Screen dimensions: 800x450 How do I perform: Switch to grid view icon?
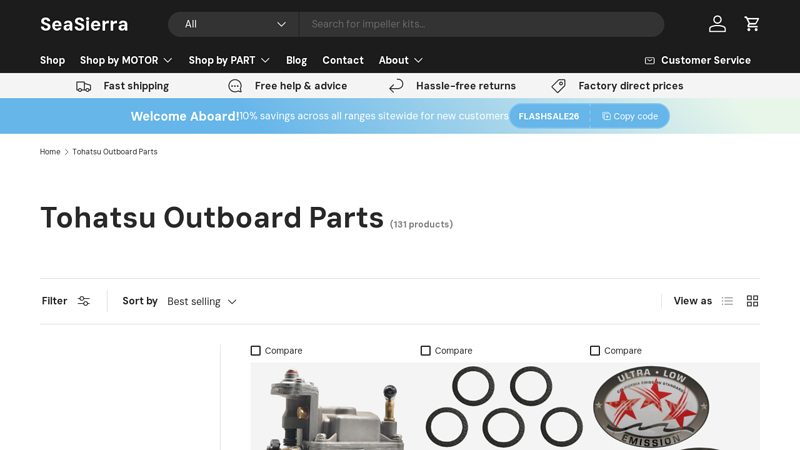tap(752, 301)
